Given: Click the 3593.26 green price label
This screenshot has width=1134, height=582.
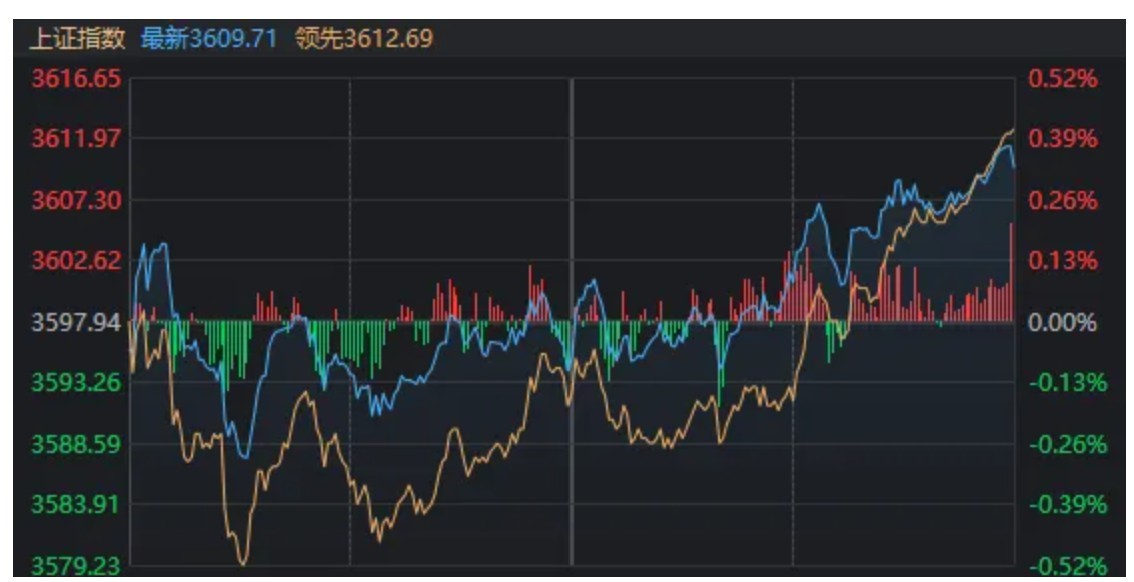Looking at the screenshot, I should 76,382.
